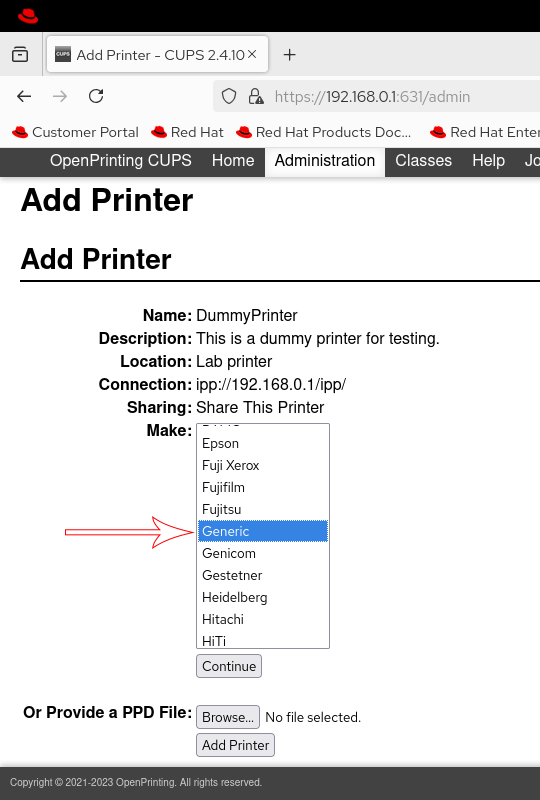Viewport: 540px width, 800px height.
Task: Select Gestetner in the Make list
Action: coord(263,575)
